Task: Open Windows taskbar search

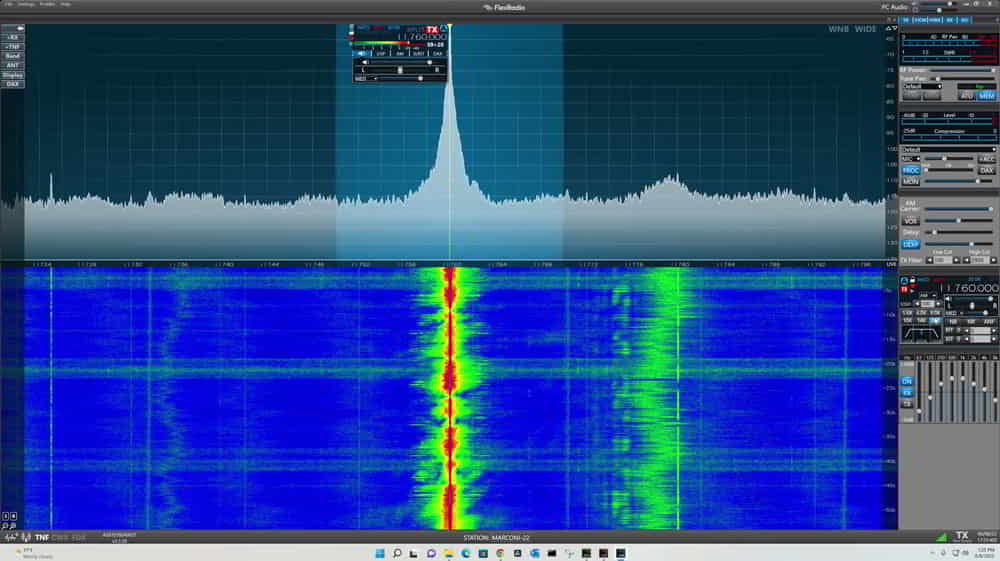Action: [x=397, y=553]
